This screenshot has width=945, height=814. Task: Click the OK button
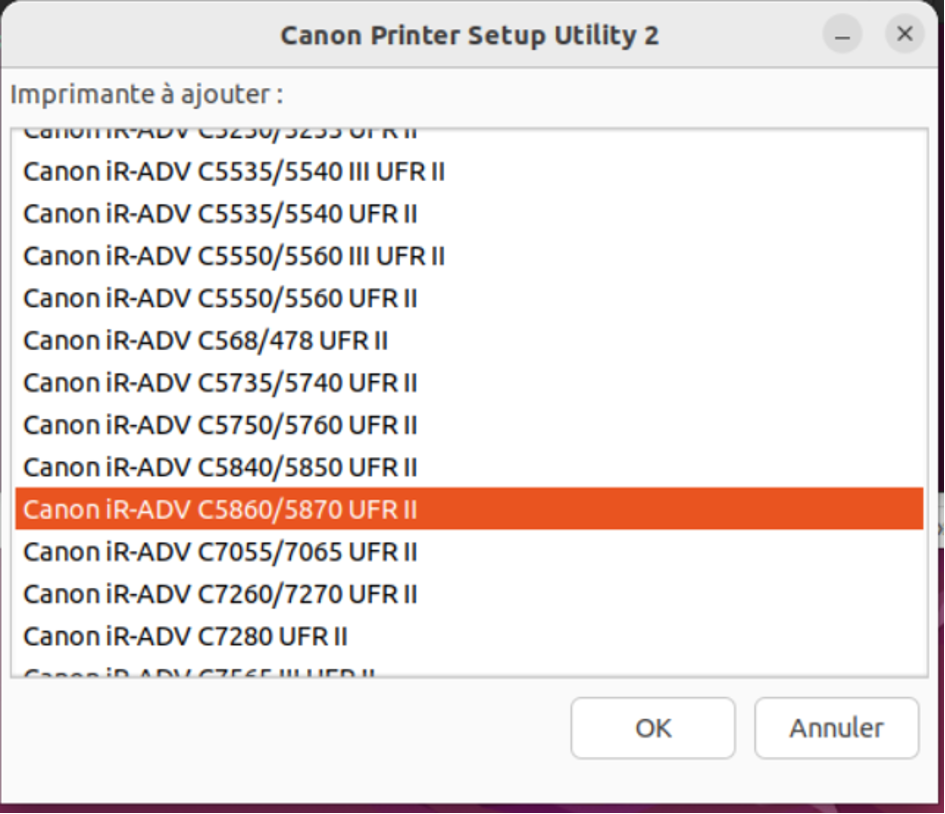coord(653,728)
